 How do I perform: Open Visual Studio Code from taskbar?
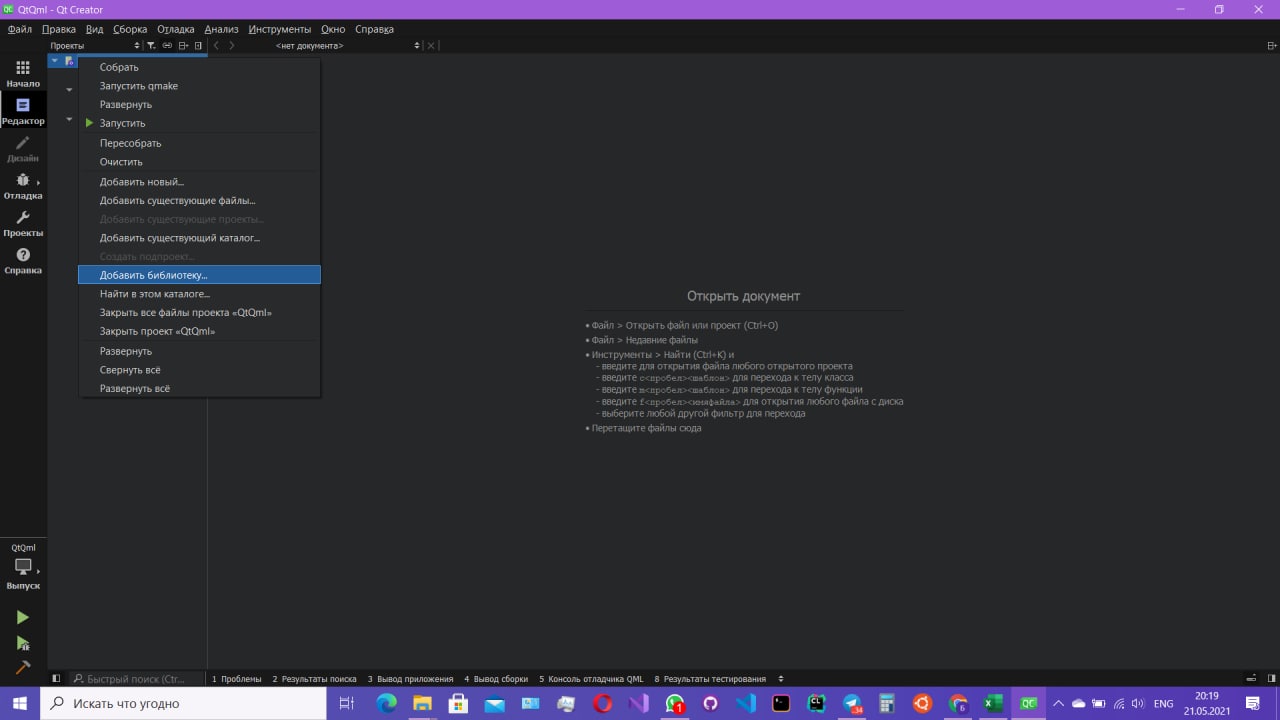click(745, 703)
